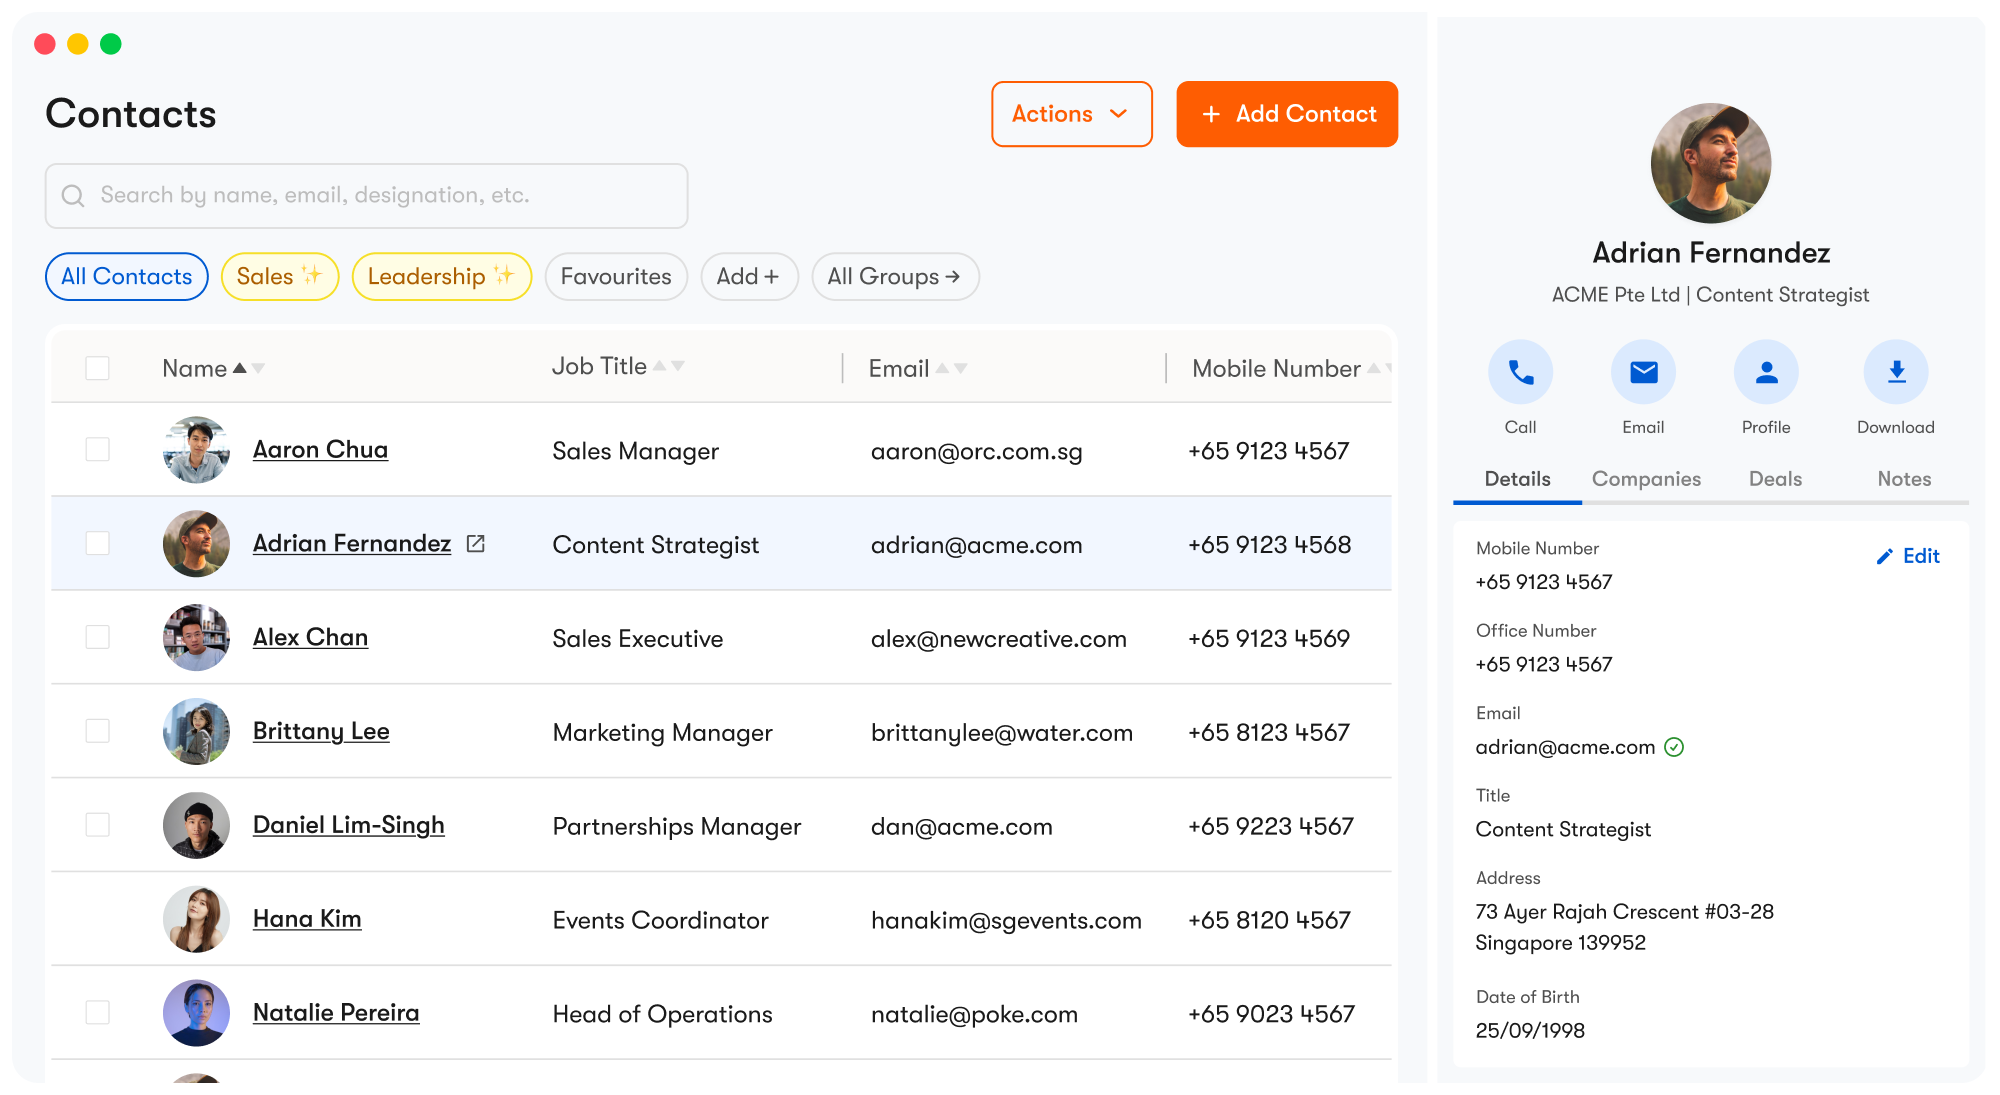Check the Daniel Lim-Singh row checkbox

click(x=97, y=825)
